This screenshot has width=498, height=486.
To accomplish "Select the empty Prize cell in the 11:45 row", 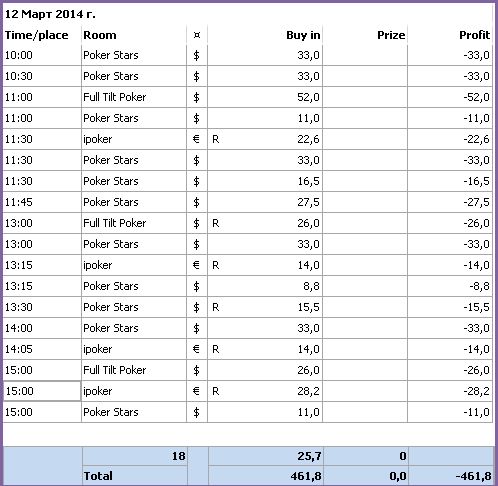I will (x=365, y=202).
